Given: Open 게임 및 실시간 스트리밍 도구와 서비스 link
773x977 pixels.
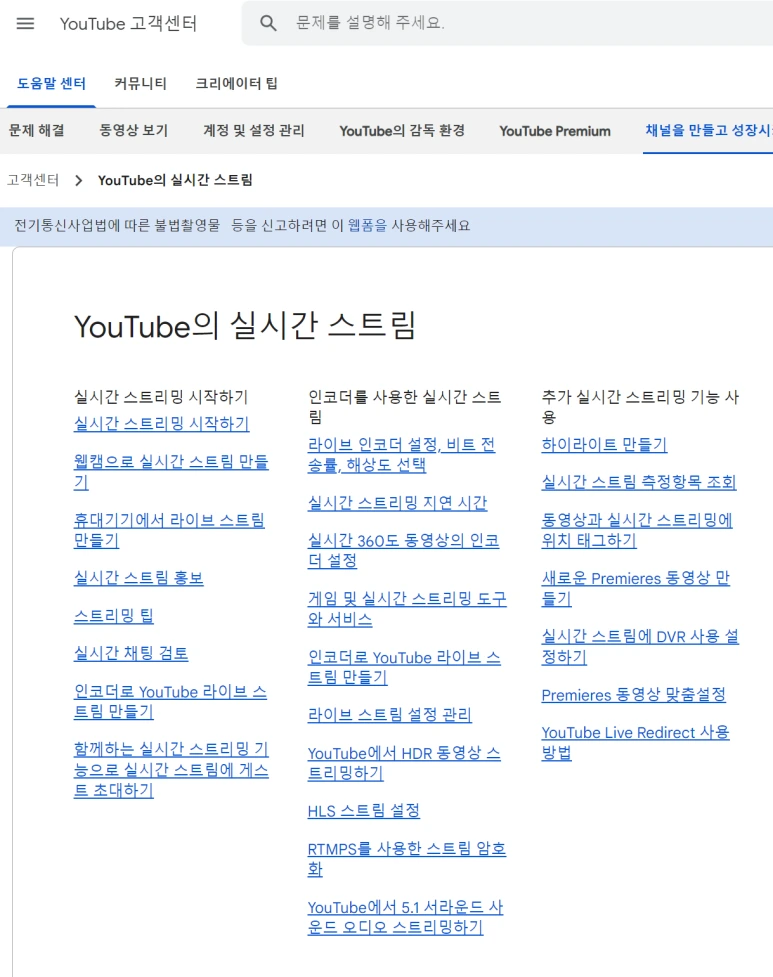Looking at the screenshot, I should click(407, 608).
